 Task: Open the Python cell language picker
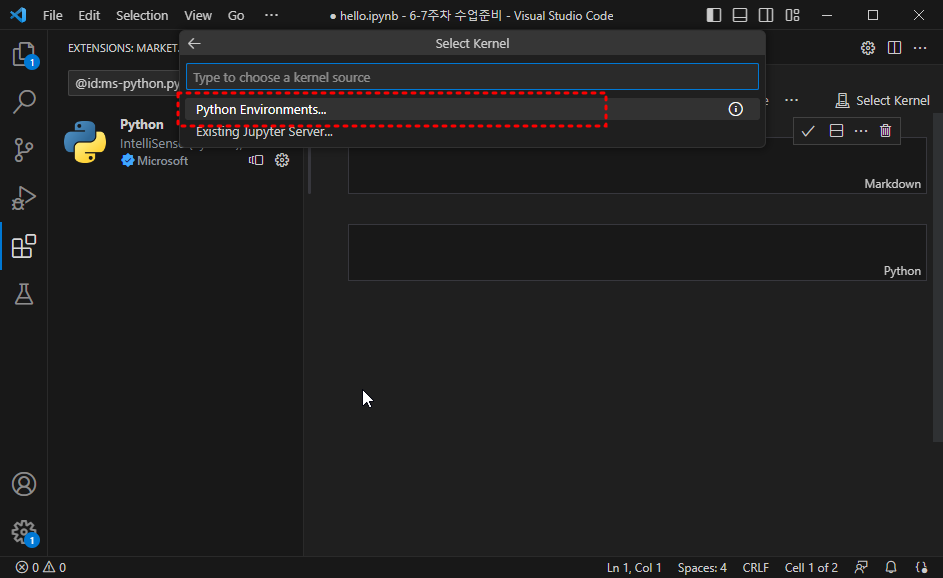(901, 270)
